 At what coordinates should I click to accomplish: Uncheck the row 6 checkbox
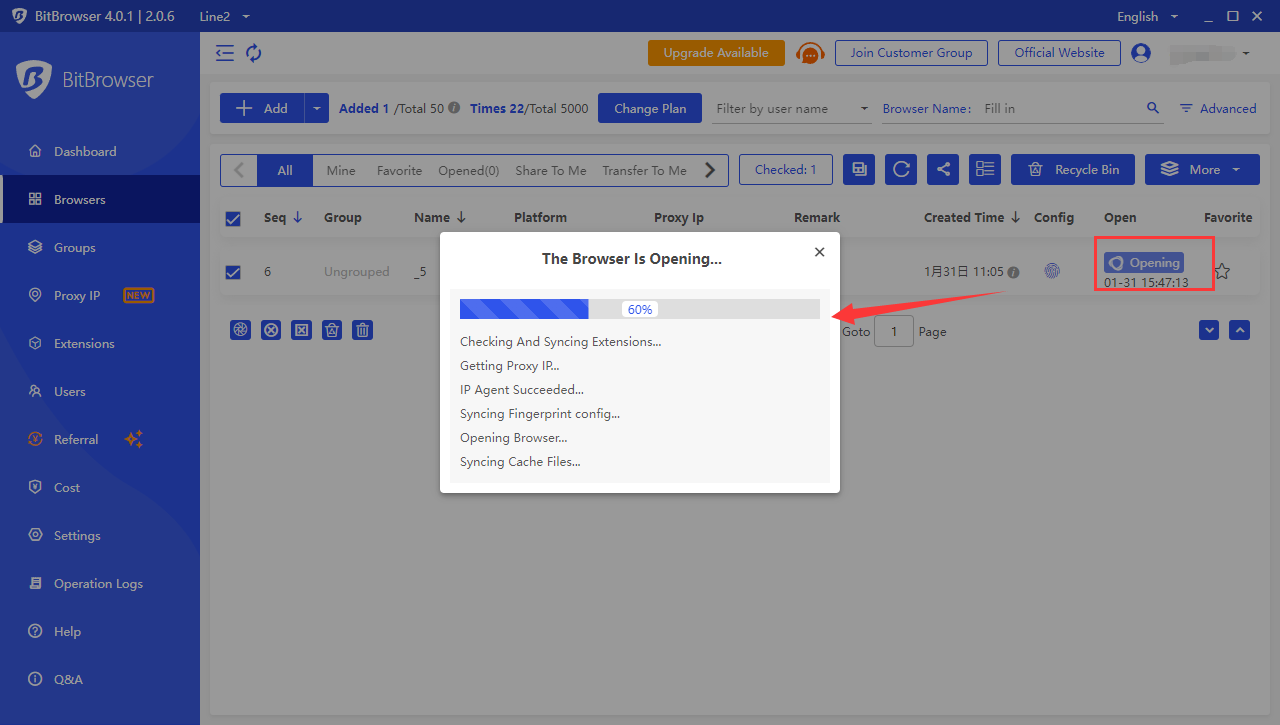click(233, 272)
